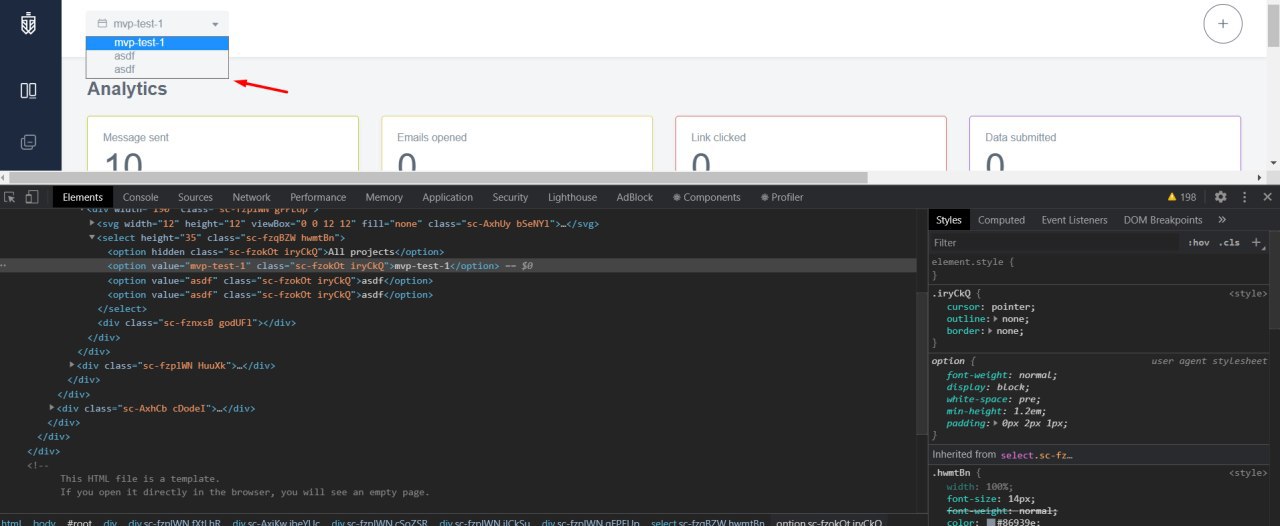Open the color swatch for #86939e
This screenshot has height=526, width=1280.
pos(993,522)
